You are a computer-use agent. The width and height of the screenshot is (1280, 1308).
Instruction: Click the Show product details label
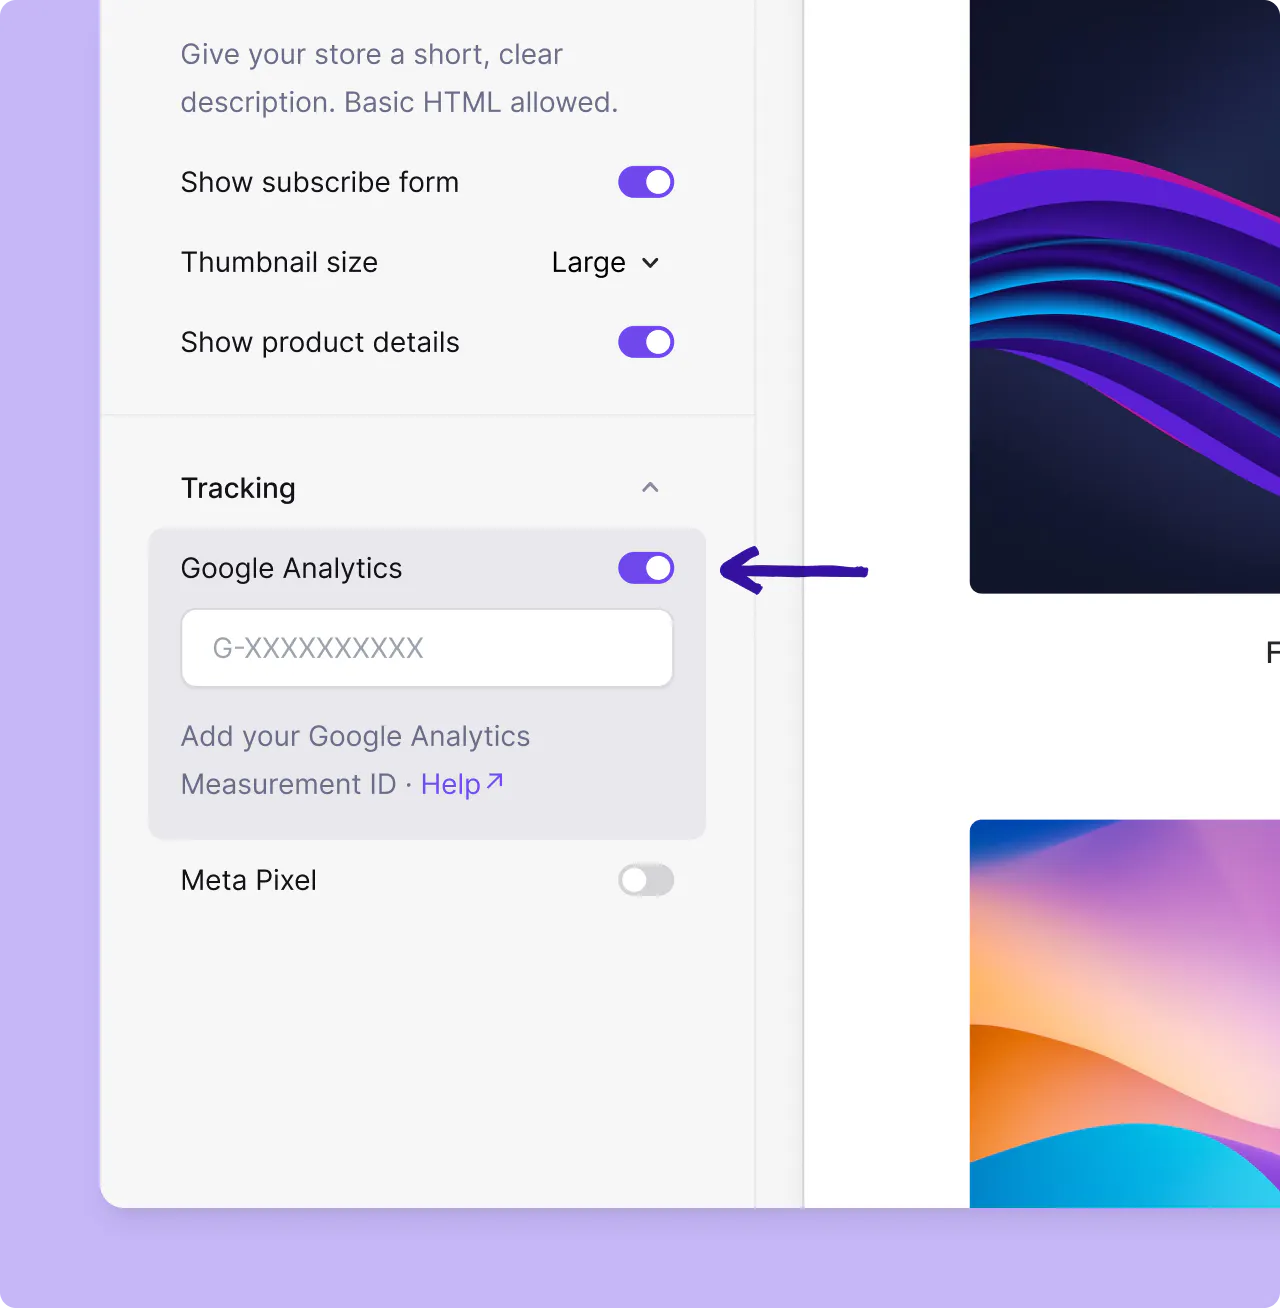[320, 342]
